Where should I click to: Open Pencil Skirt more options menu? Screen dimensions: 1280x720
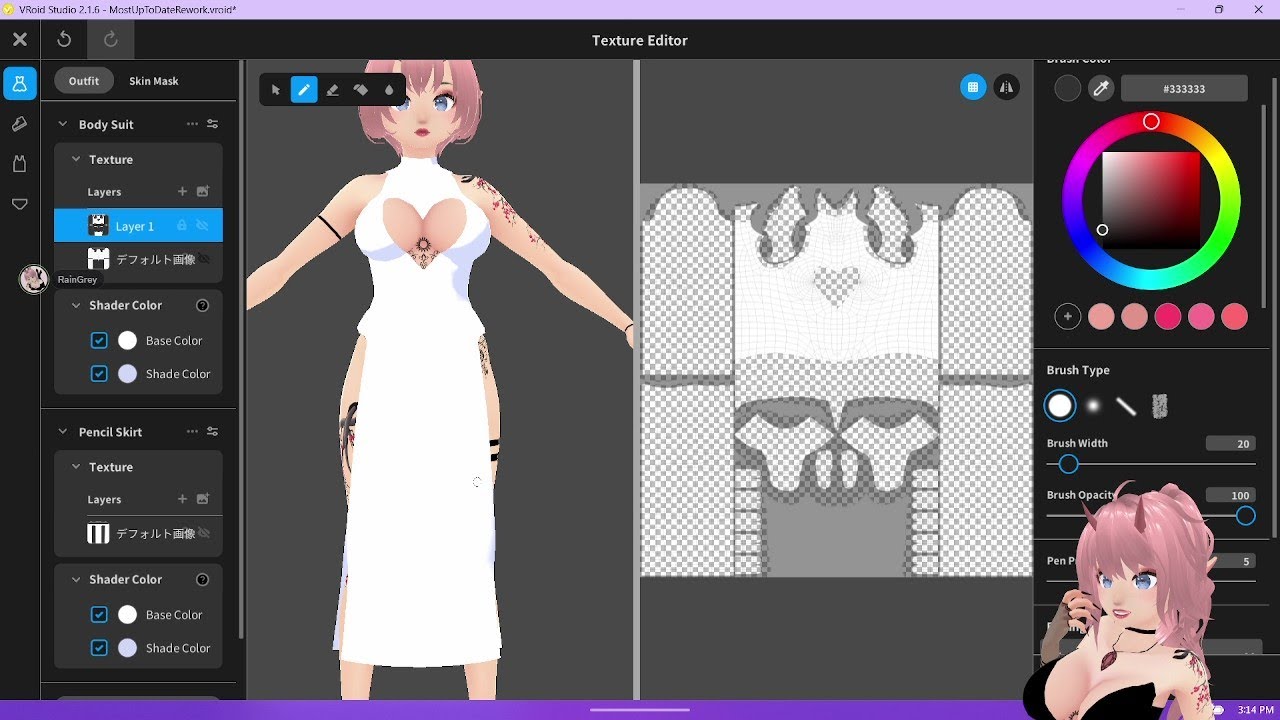(192, 432)
